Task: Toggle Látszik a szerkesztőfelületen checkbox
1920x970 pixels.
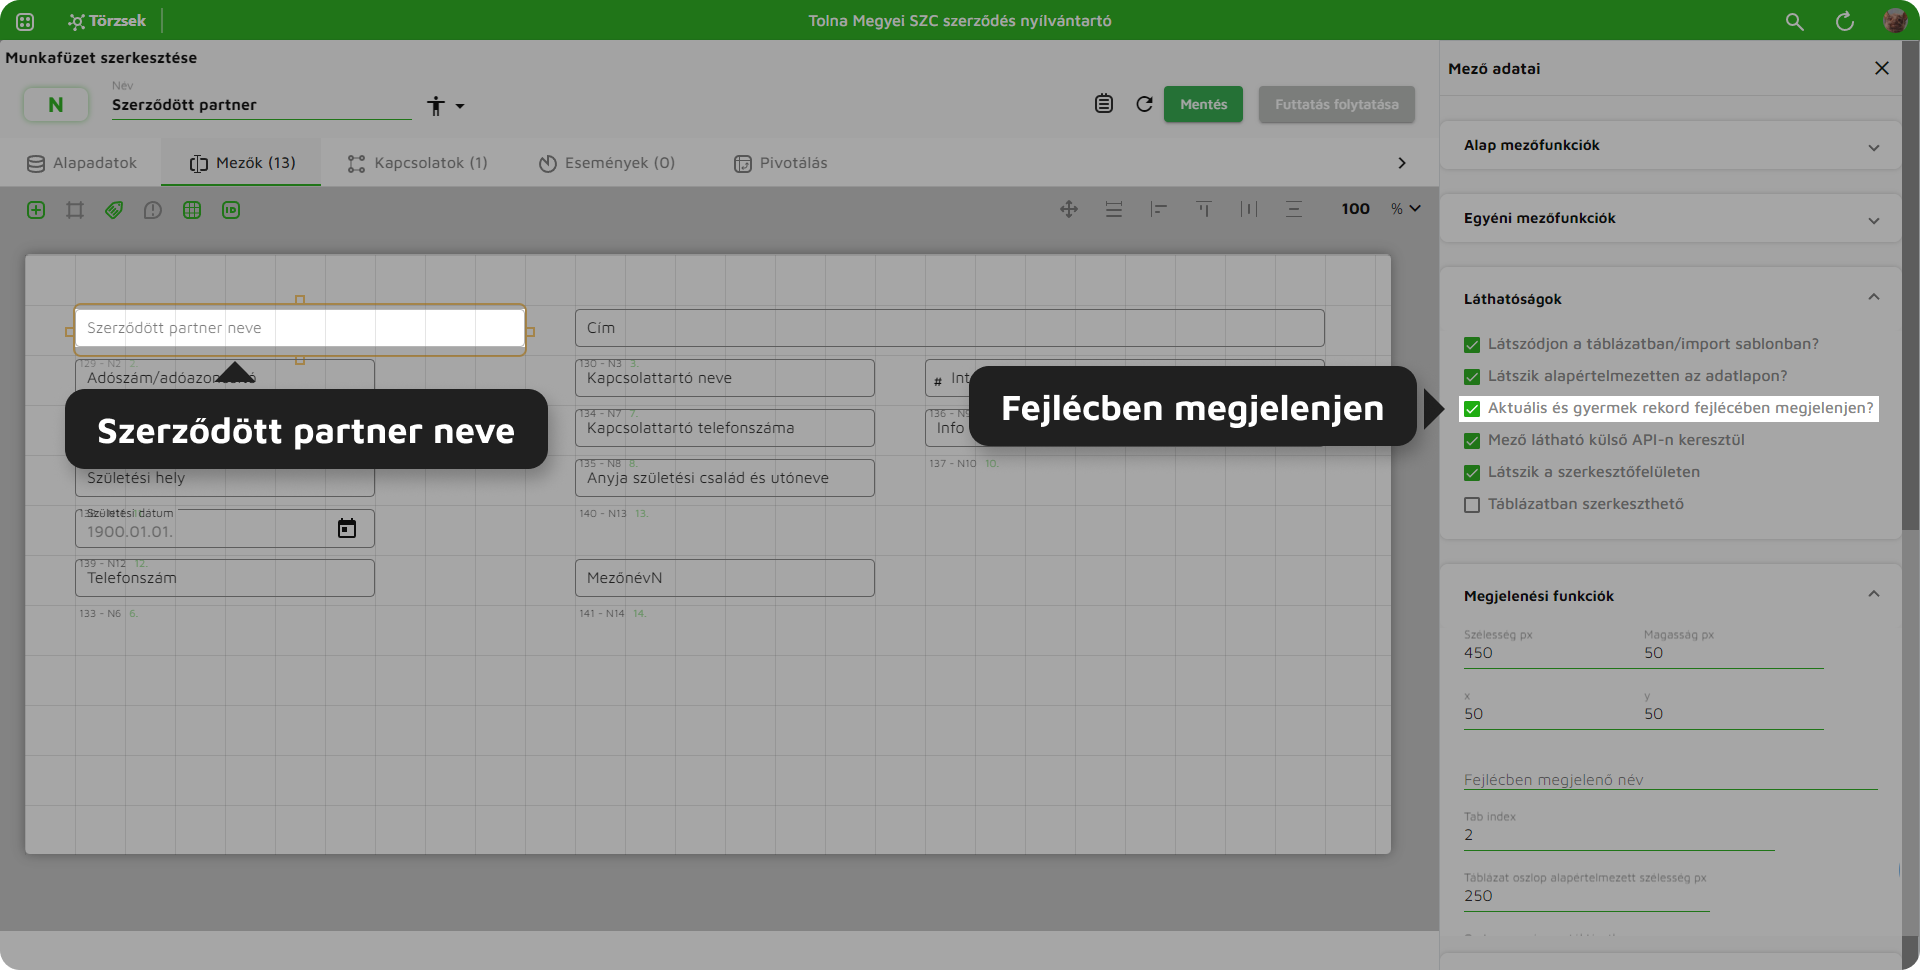Action: tap(1472, 473)
